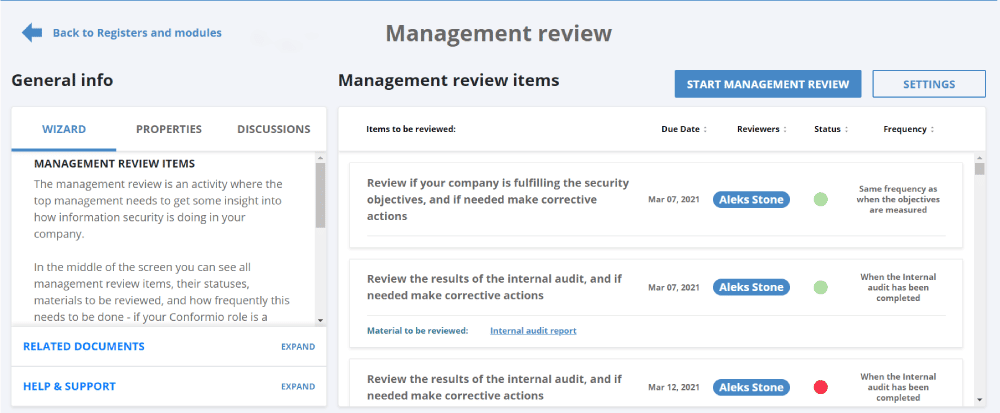Click the blue back arrow icon
Image resolution: width=1000 pixels, height=413 pixels.
(x=32, y=33)
